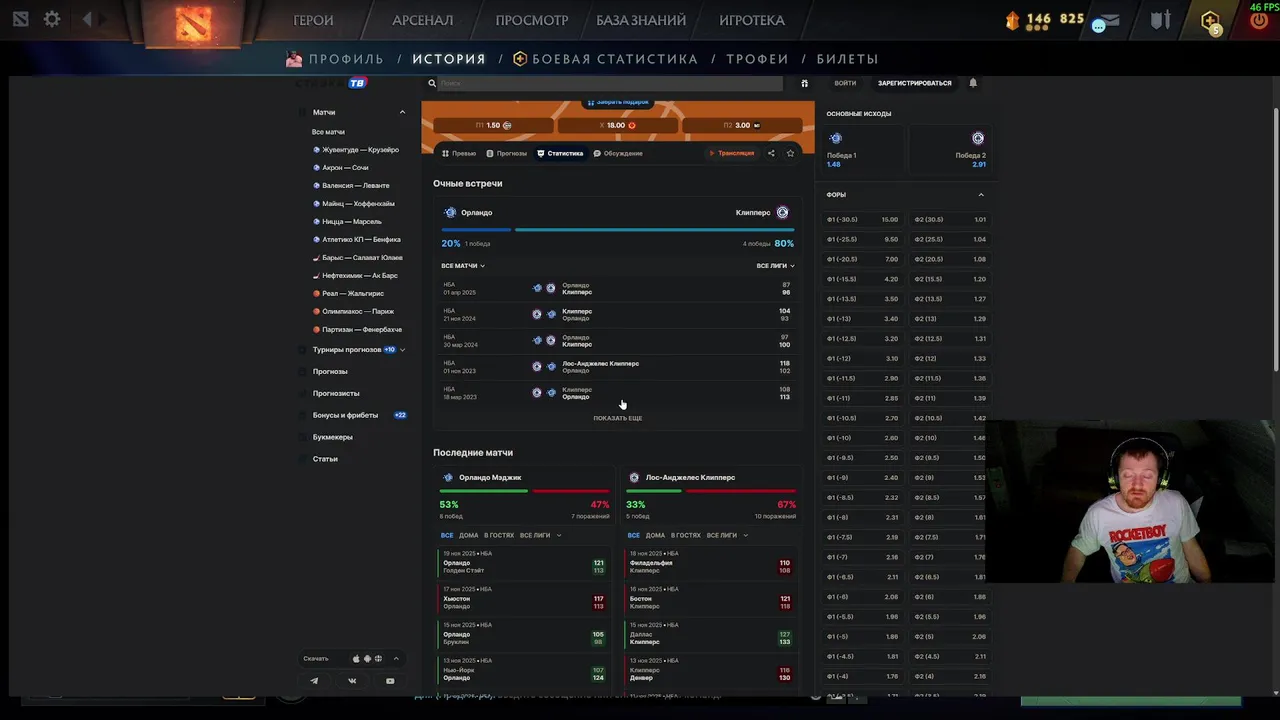Viewport: 1280px width, 720px height.
Task: Click the Apple download icon
Action: pyautogui.click(x=356, y=659)
